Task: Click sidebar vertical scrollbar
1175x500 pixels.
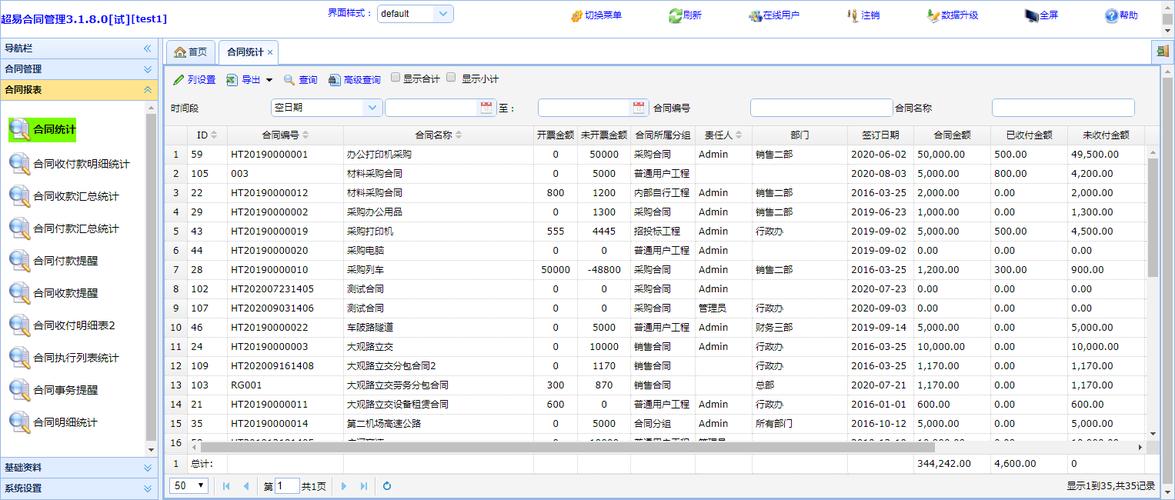Action: [151, 277]
